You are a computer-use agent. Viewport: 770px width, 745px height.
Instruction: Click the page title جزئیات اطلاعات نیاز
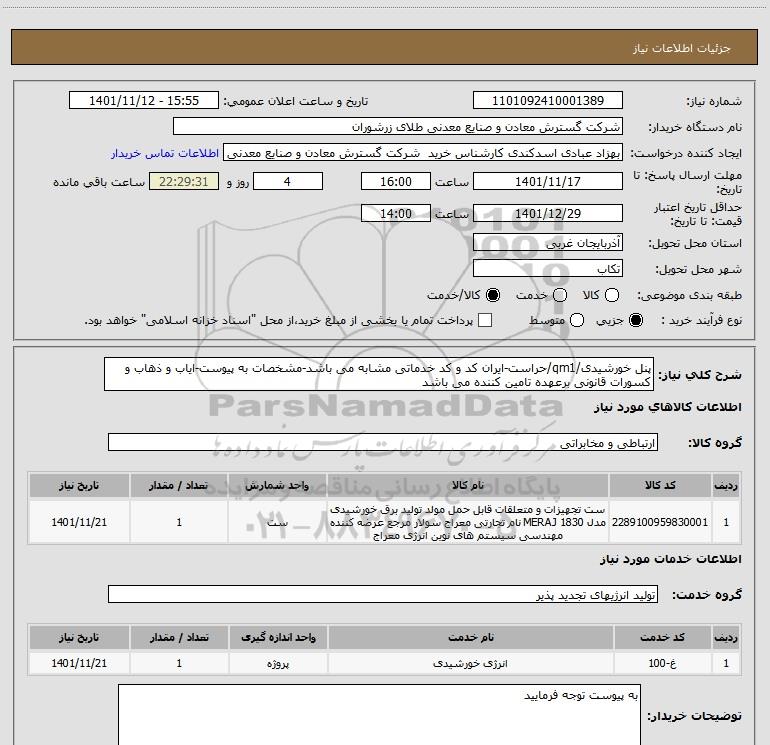(x=681, y=48)
